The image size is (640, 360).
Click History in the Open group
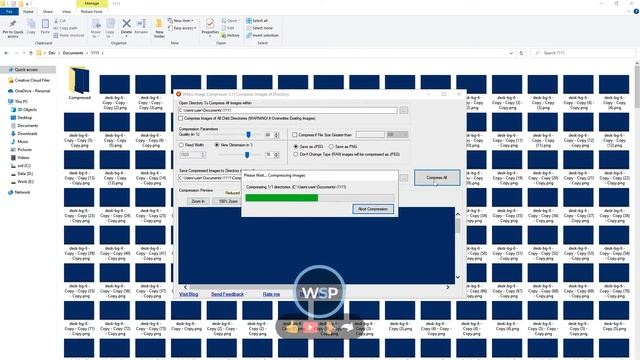pos(231,36)
